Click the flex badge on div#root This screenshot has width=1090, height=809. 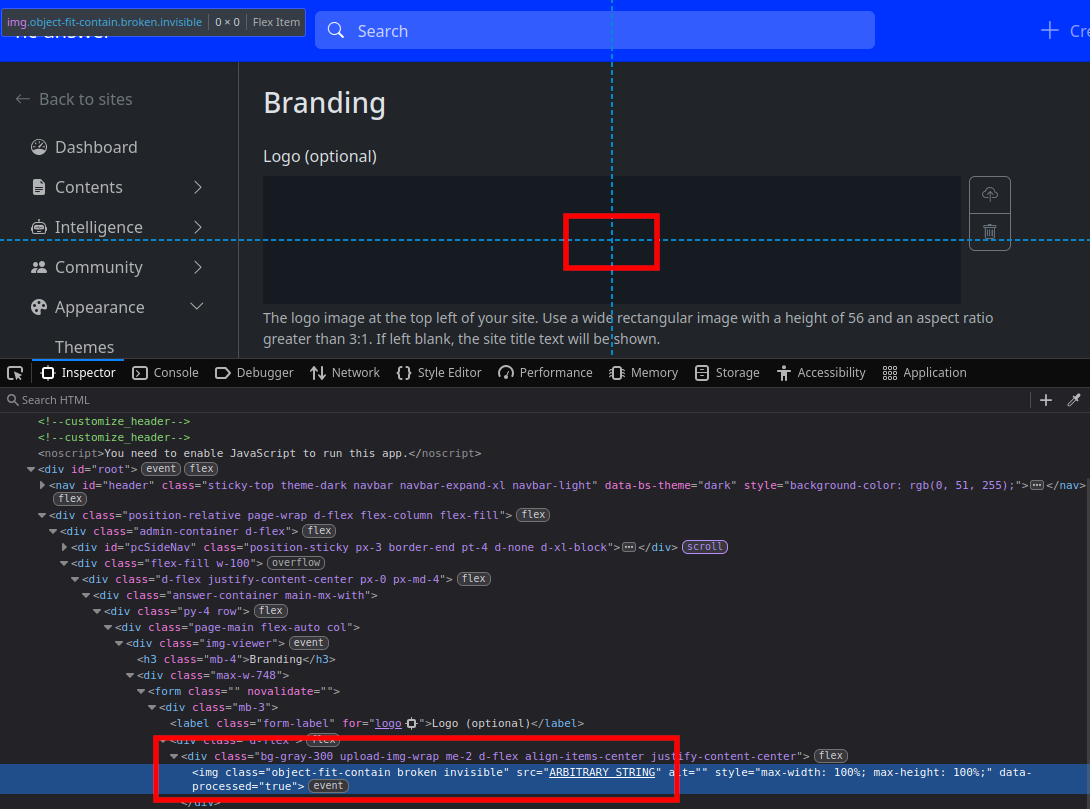202,469
